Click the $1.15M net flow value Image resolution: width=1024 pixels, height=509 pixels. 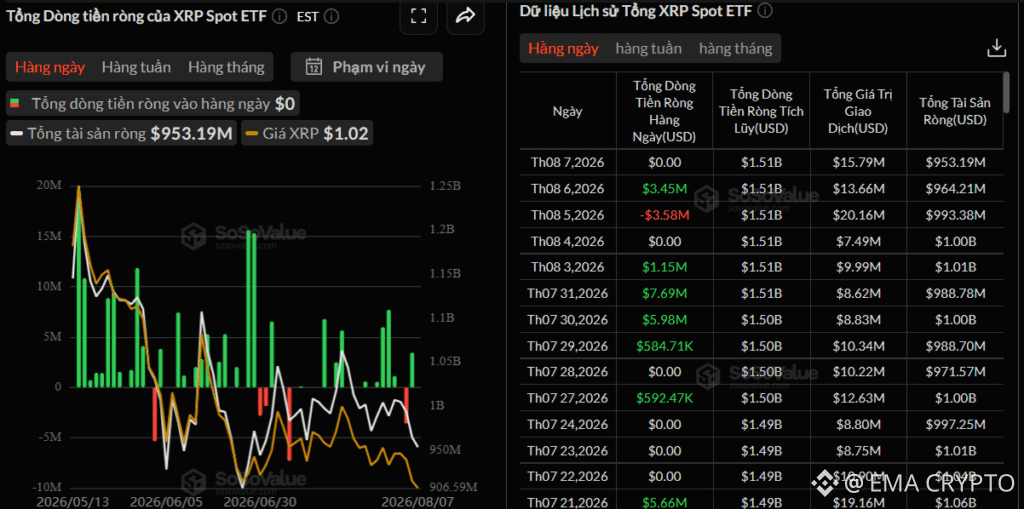665,267
